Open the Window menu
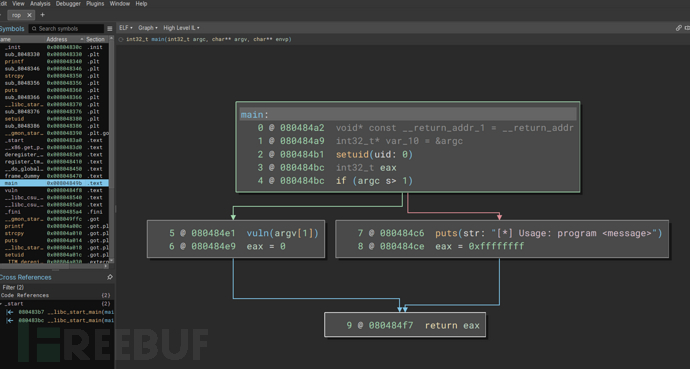 119,4
